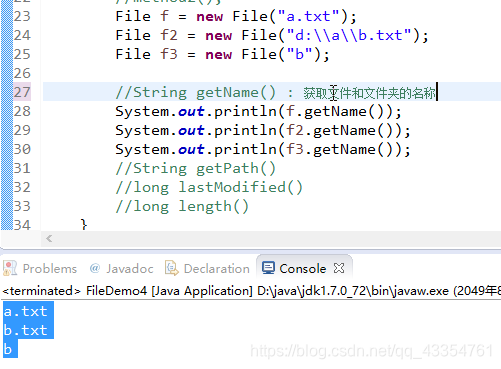This screenshot has width=501, height=369.
Task: Click the left arrow of horizontal scrollbar
Action: coord(49,239)
